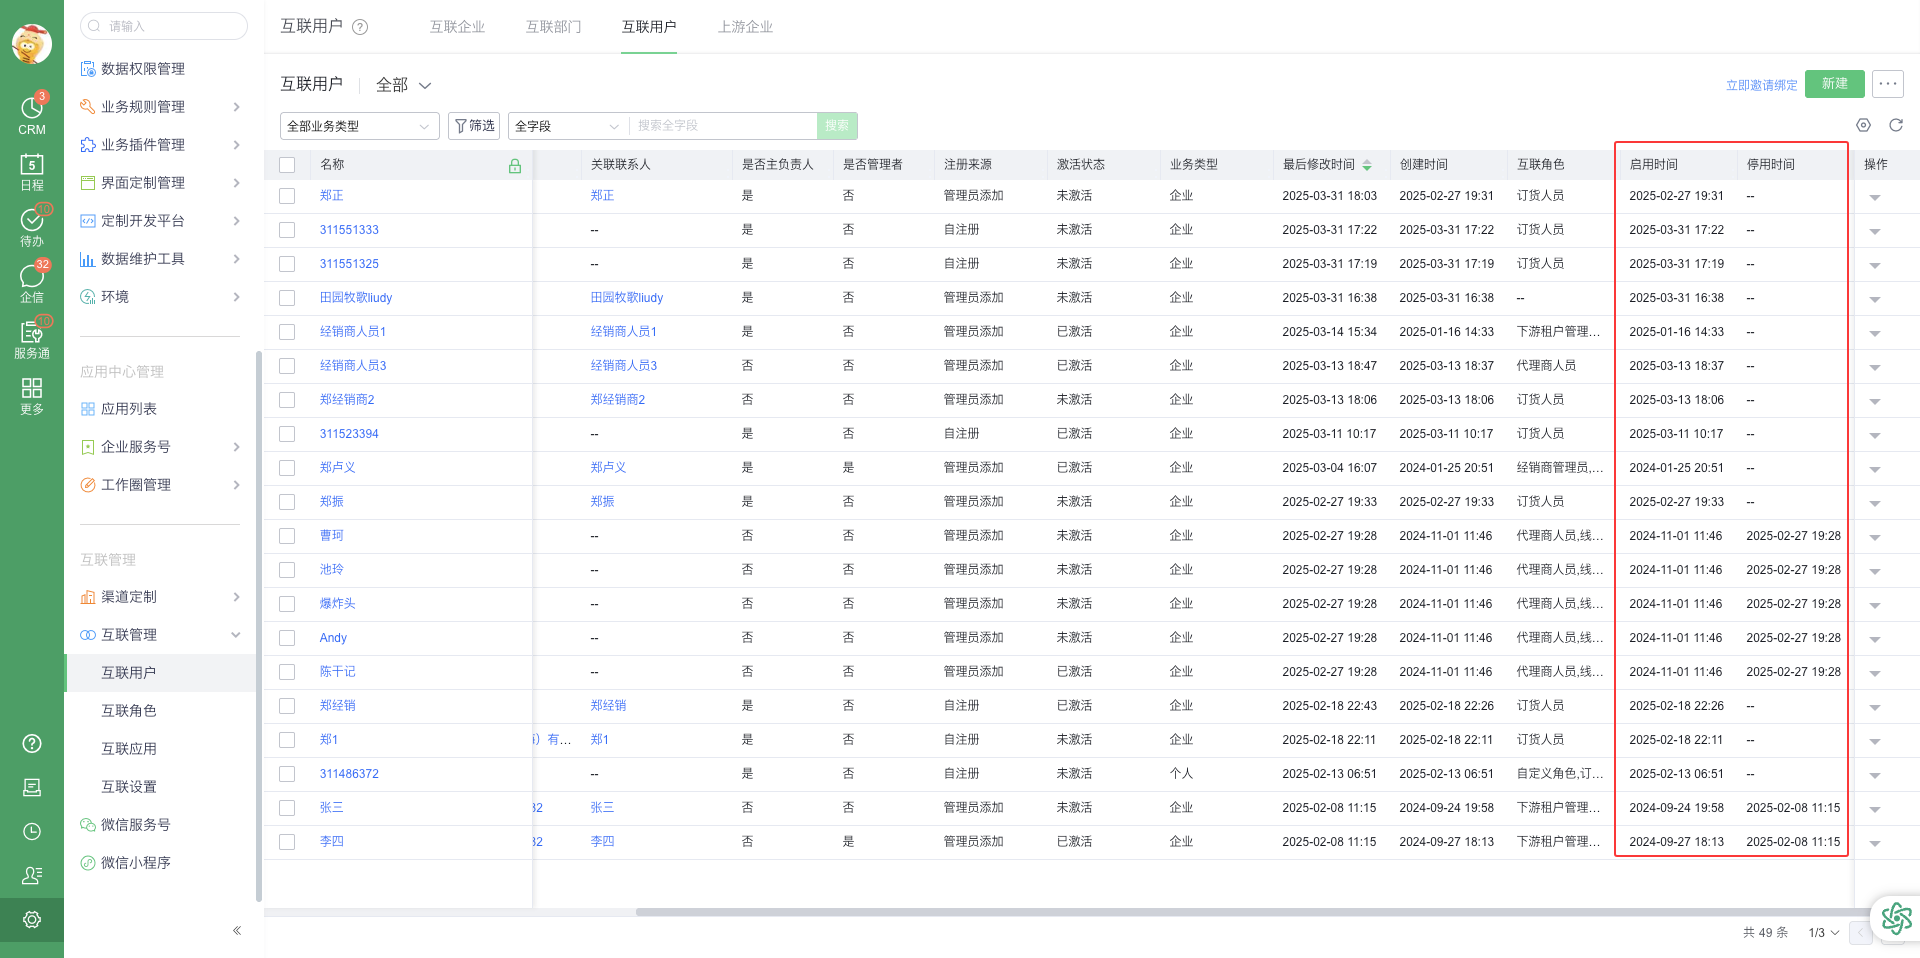Screen dimensions: 1920x958
Task: Open the 更多 apps grid icon
Action: (x=32, y=395)
